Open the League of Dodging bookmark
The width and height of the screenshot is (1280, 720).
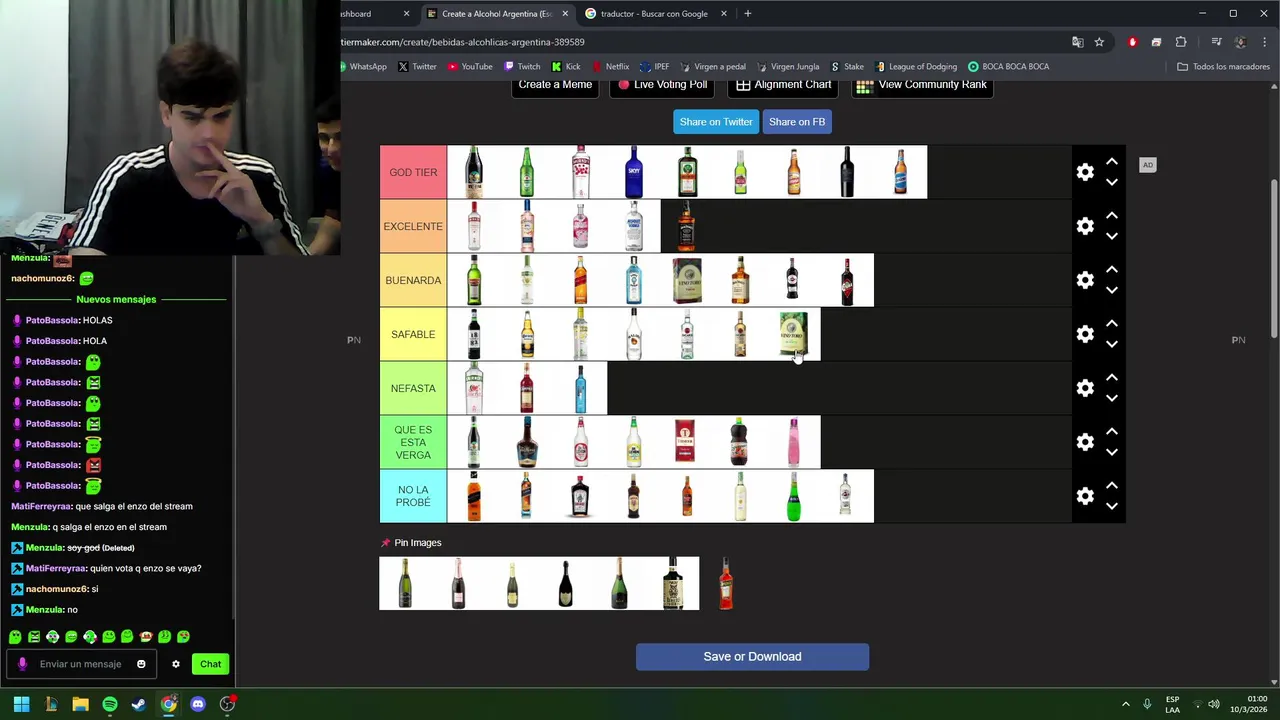point(915,67)
